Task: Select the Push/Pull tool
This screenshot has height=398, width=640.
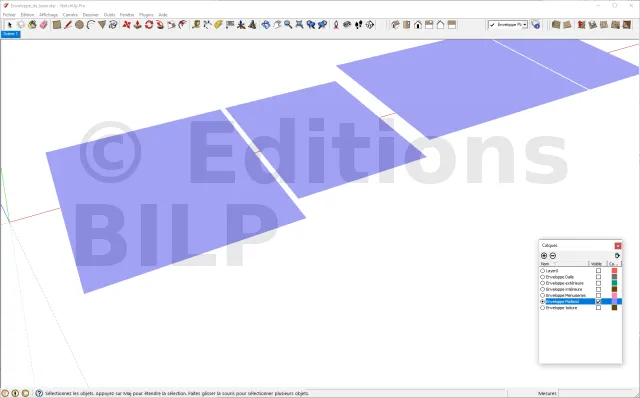Action: click(x=138, y=25)
